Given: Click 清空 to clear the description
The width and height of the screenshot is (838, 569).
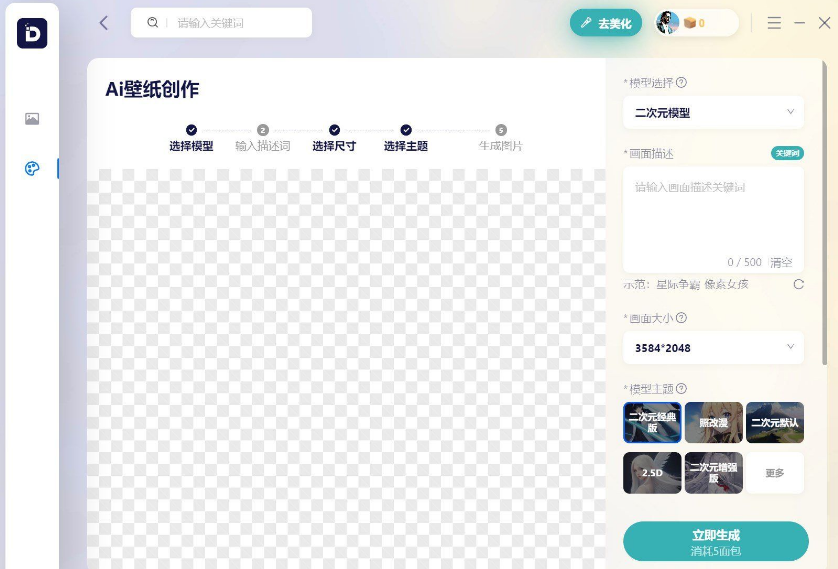Looking at the screenshot, I should click(x=781, y=262).
